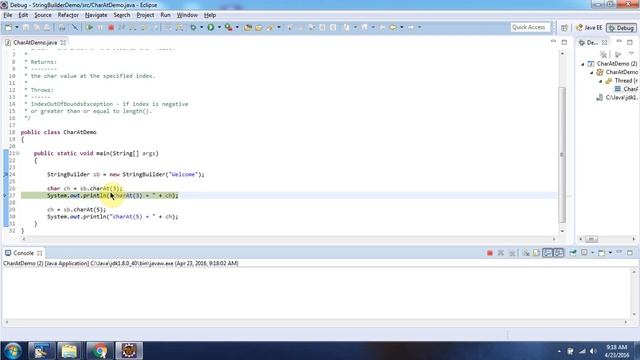Open Google Chrome from the taskbar
This screenshot has width=640, height=360.
[x=99, y=351]
